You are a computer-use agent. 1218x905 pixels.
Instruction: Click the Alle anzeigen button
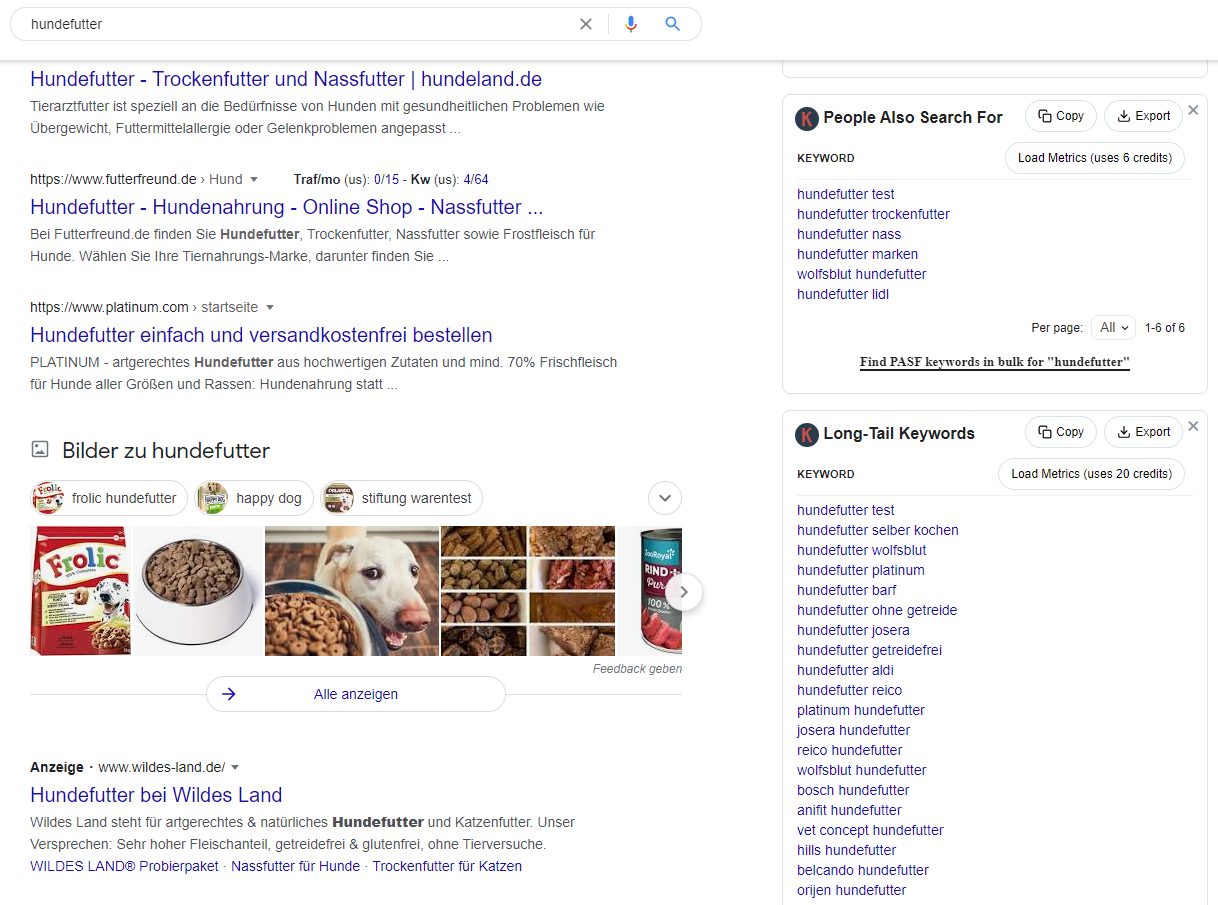tap(356, 694)
